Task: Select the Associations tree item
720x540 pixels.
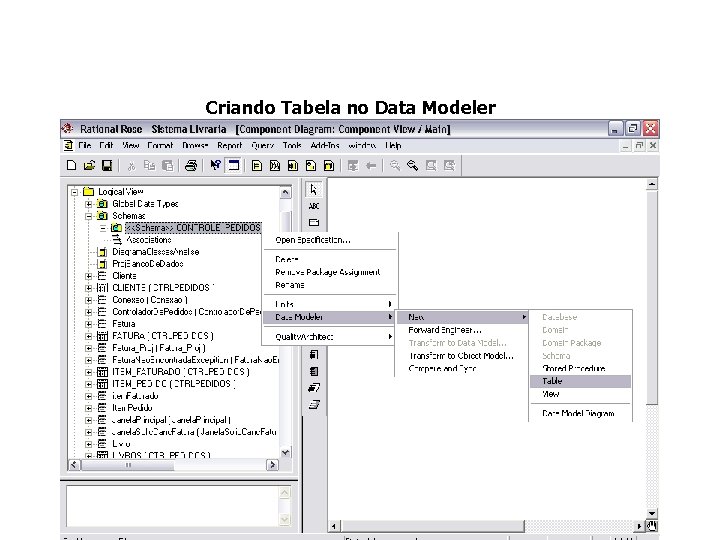Action: pyautogui.click(x=149, y=240)
